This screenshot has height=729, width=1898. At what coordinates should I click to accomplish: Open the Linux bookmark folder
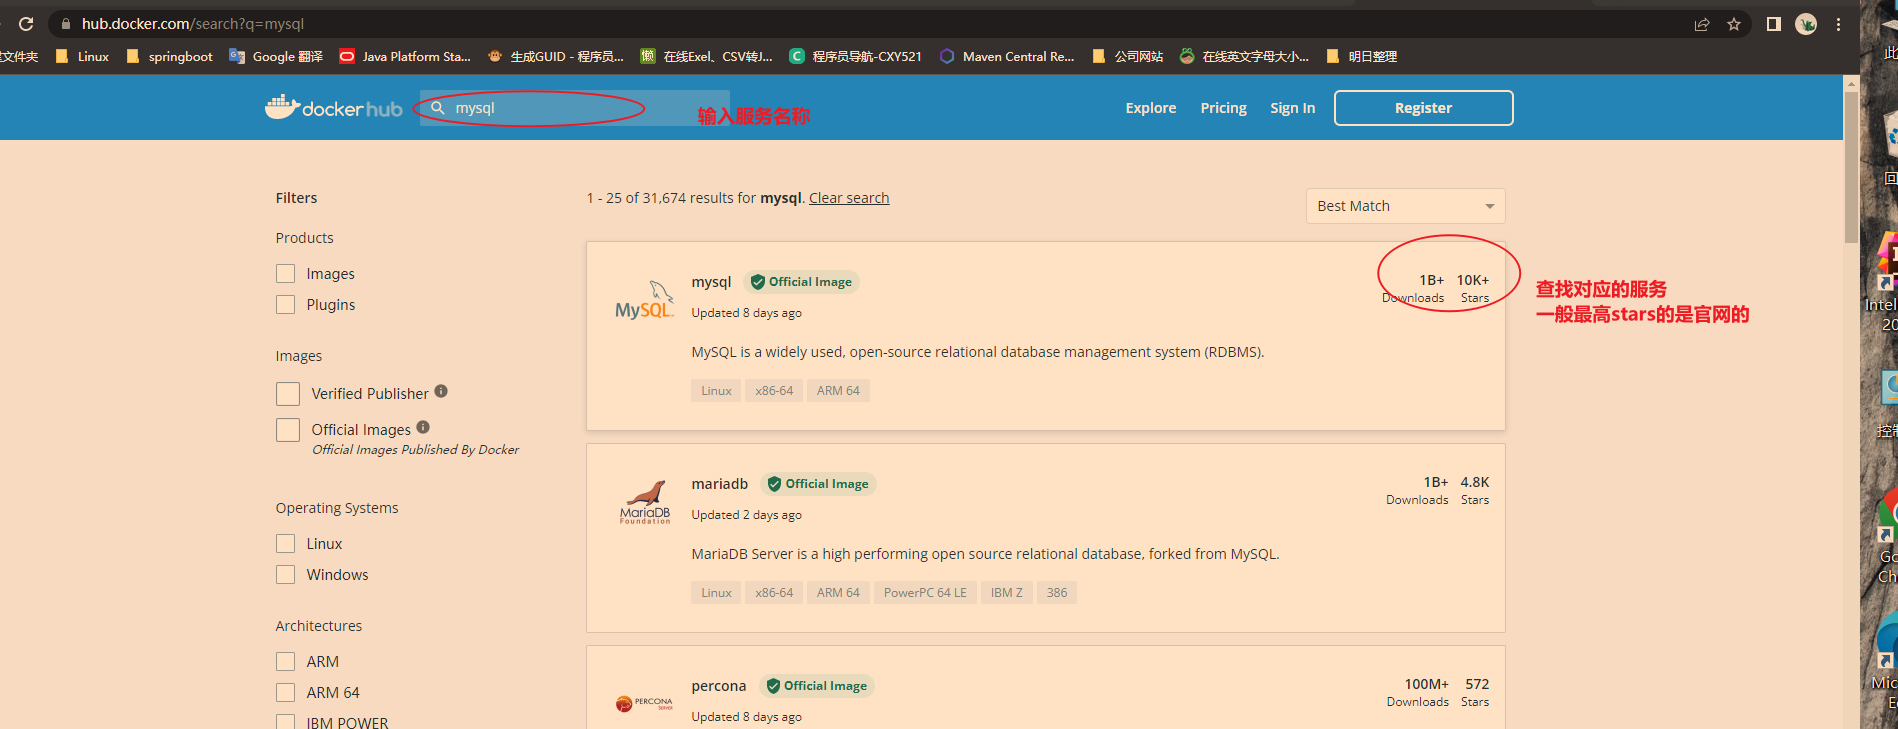click(82, 56)
